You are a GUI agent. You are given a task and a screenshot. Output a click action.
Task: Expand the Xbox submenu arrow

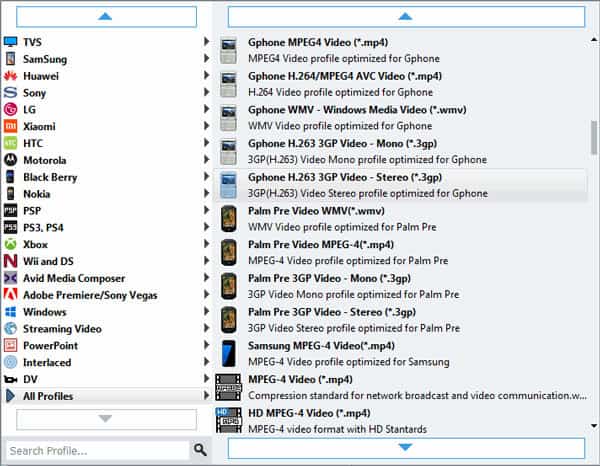206,244
